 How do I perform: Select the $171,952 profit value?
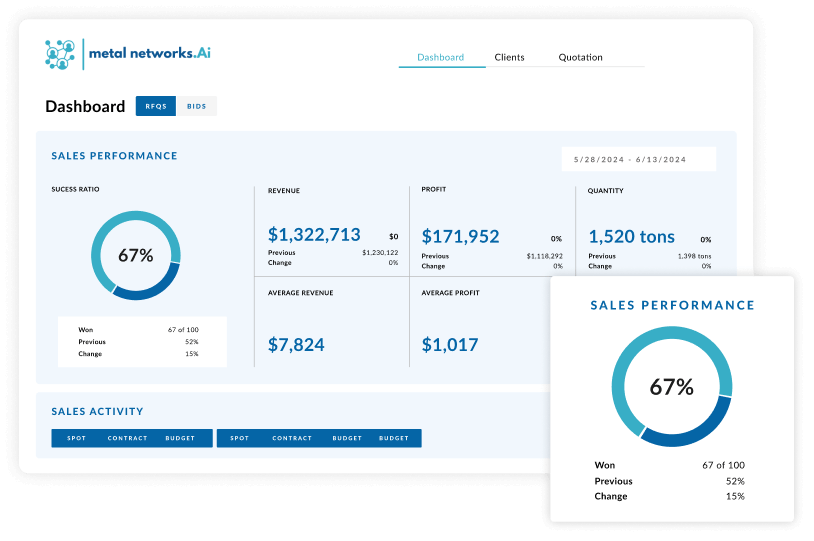click(x=460, y=236)
